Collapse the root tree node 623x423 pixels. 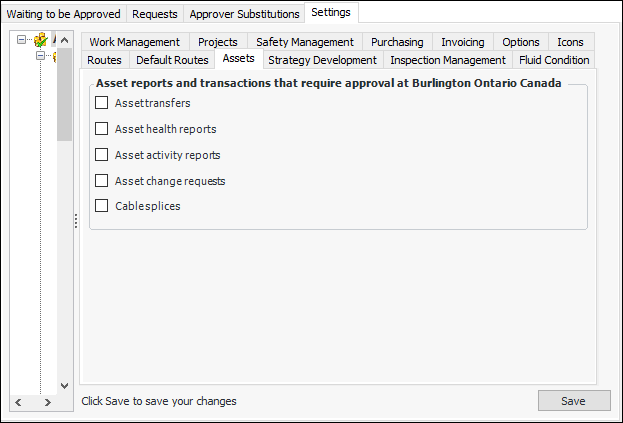[22, 41]
